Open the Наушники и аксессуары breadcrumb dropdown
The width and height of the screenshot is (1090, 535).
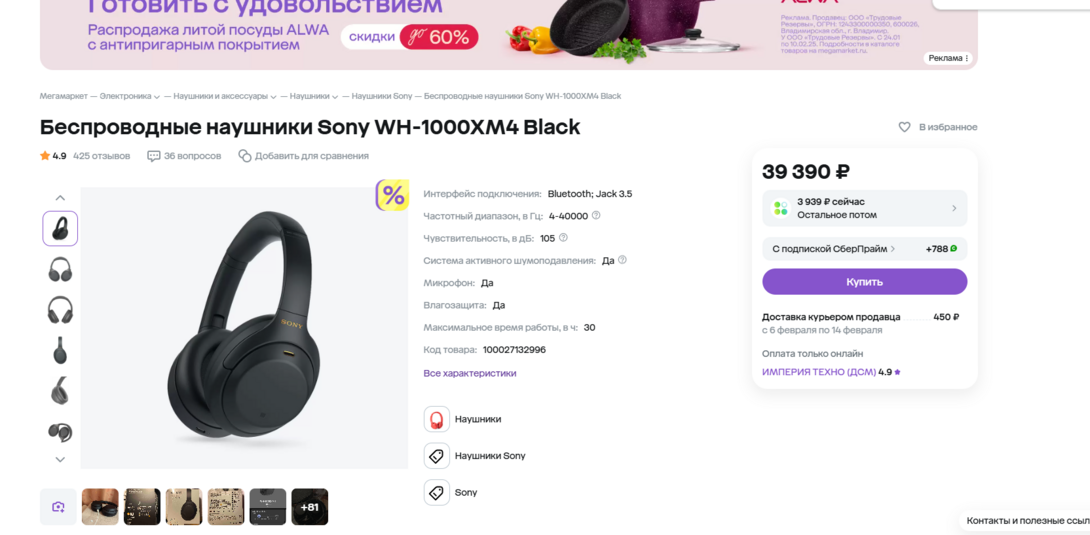click(273, 97)
